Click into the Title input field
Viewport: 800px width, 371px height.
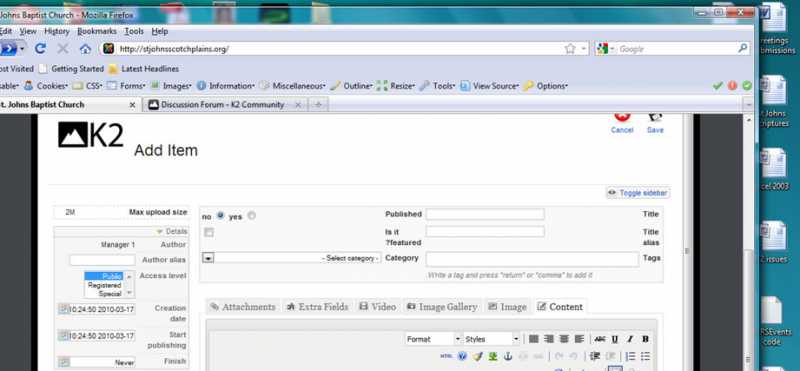(485, 214)
